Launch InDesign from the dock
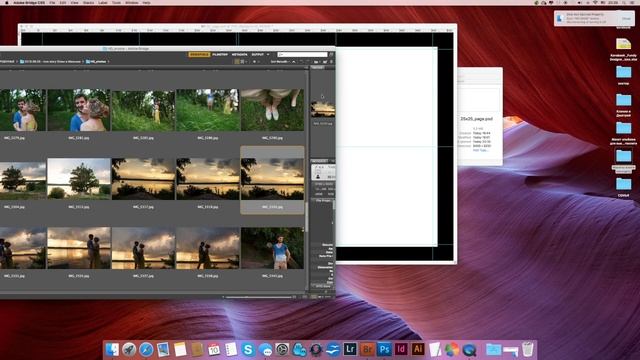This screenshot has width=640, height=360. (x=401, y=349)
